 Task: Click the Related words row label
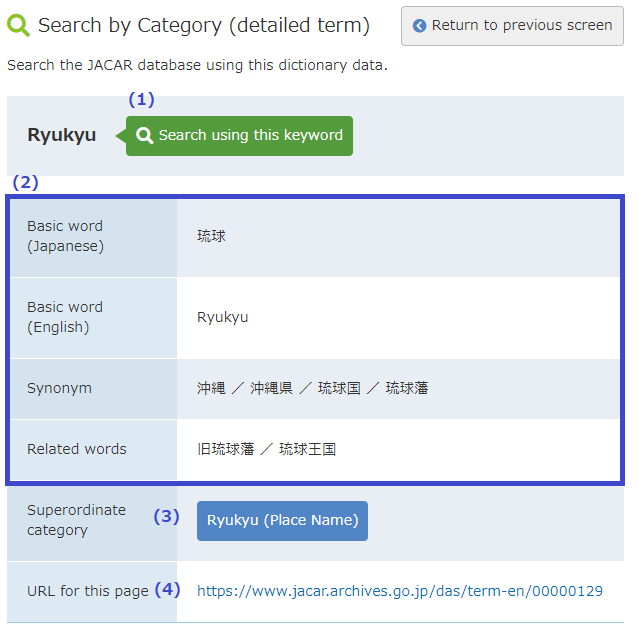pyautogui.click(x=77, y=449)
